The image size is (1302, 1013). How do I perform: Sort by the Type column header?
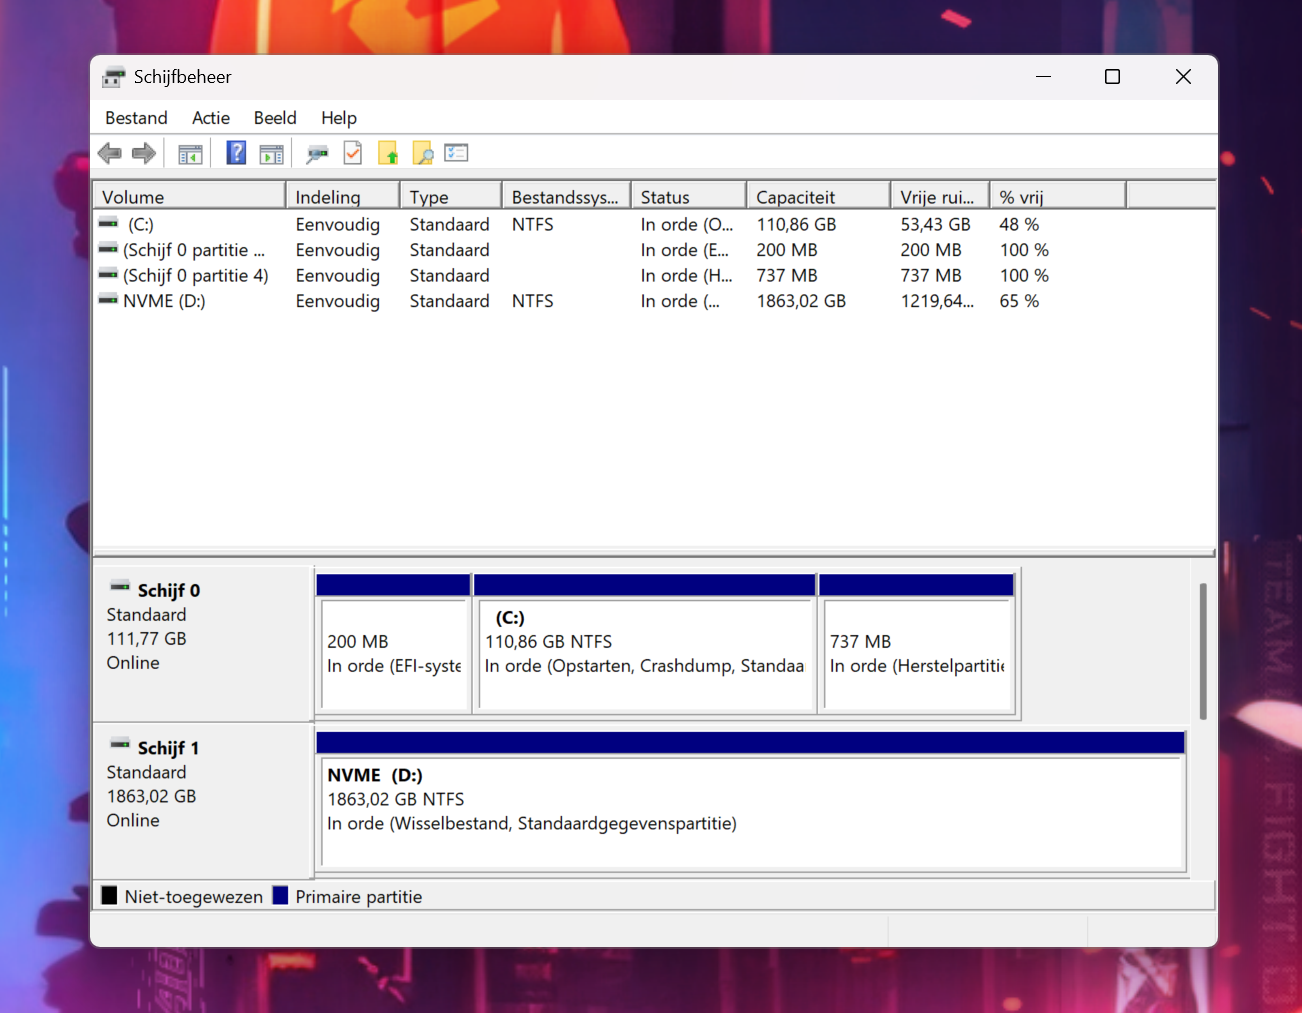pyautogui.click(x=451, y=196)
